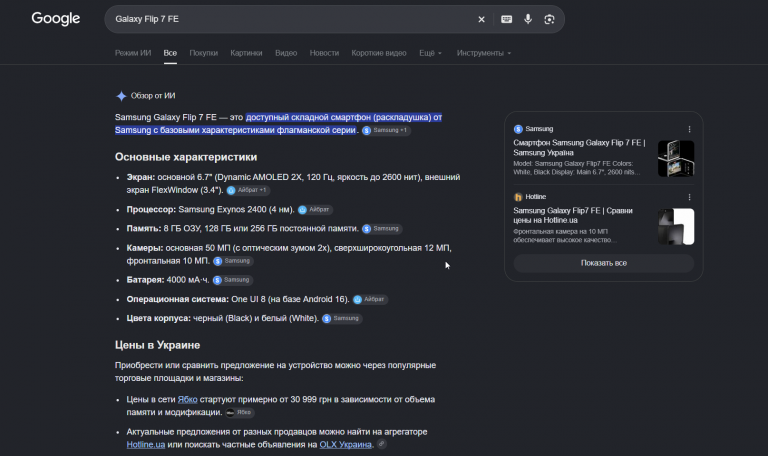The height and width of the screenshot is (456, 768).
Task: Expand the Ещё dropdown menu
Action: tap(430, 53)
